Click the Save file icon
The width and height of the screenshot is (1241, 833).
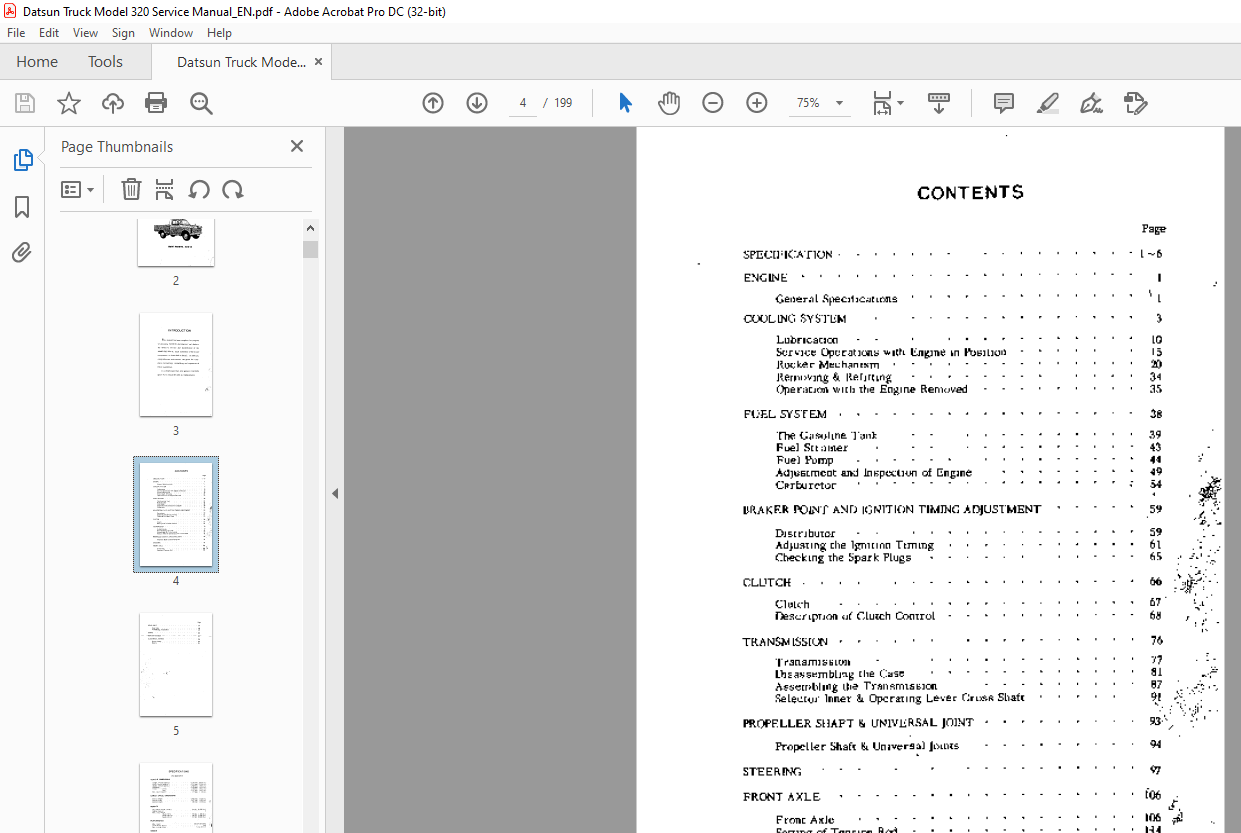pos(25,103)
